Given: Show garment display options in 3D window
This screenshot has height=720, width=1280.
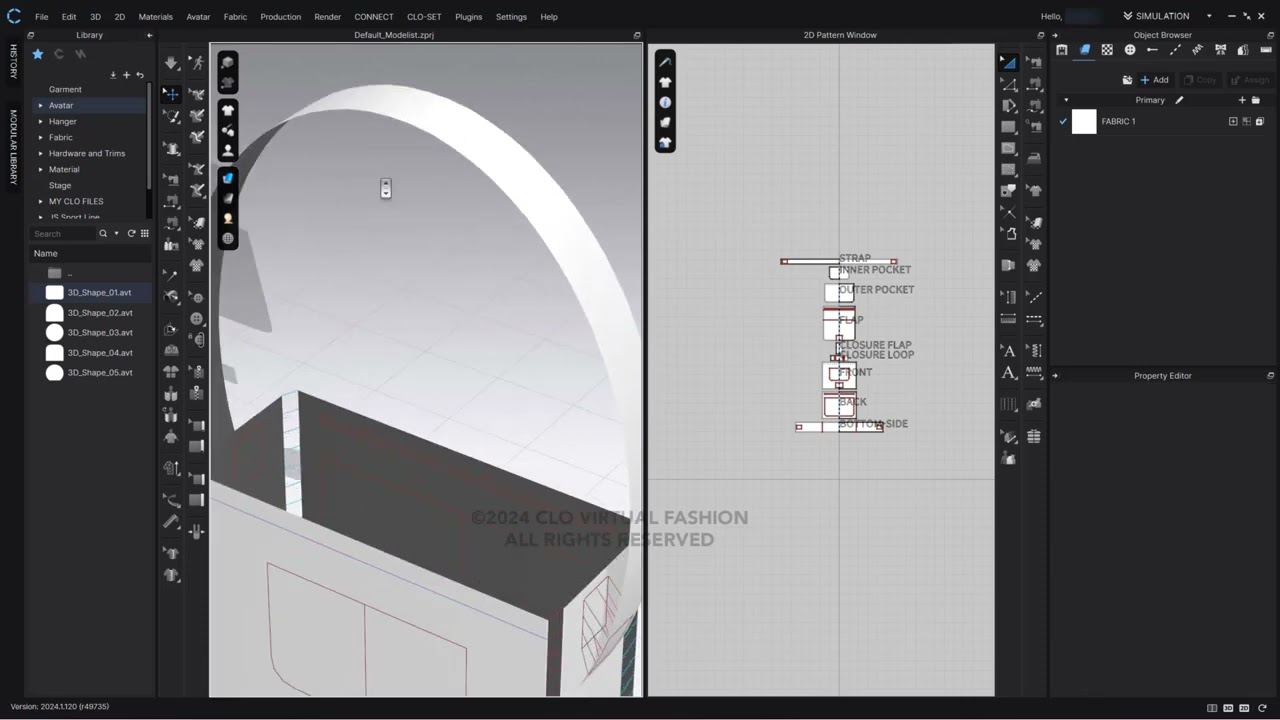Looking at the screenshot, I should coord(228,110).
